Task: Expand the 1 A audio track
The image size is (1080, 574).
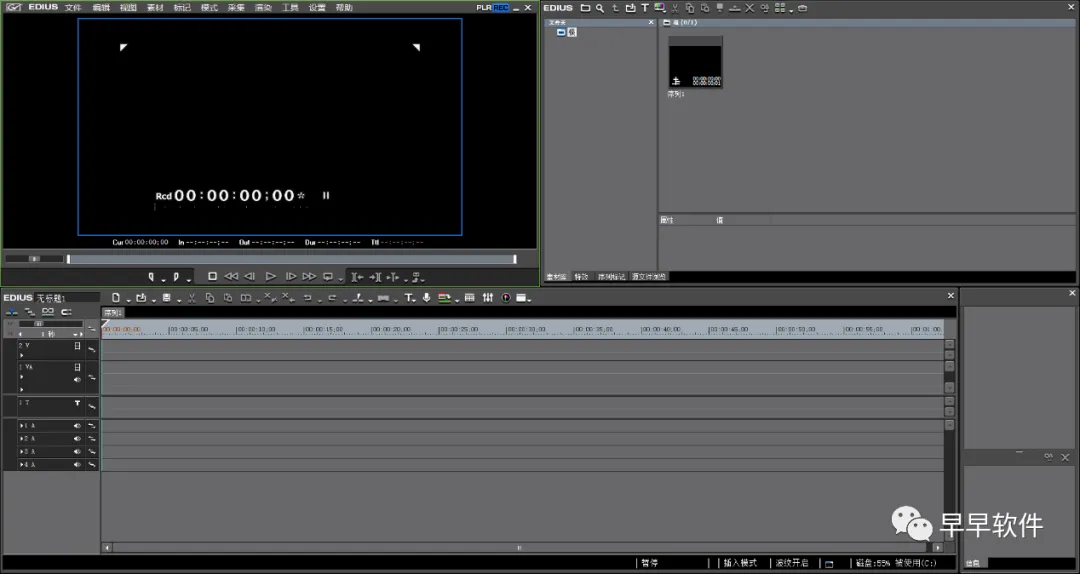Action: (x=21, y=426)
